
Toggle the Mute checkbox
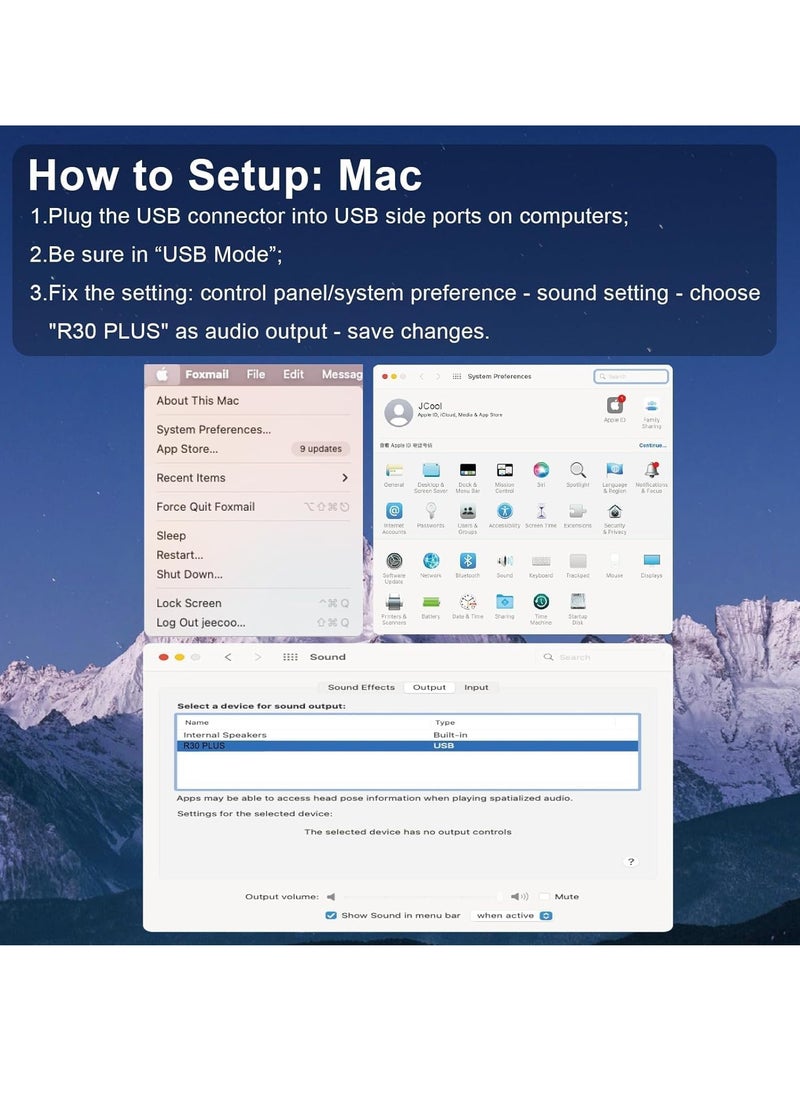(544, 897)
